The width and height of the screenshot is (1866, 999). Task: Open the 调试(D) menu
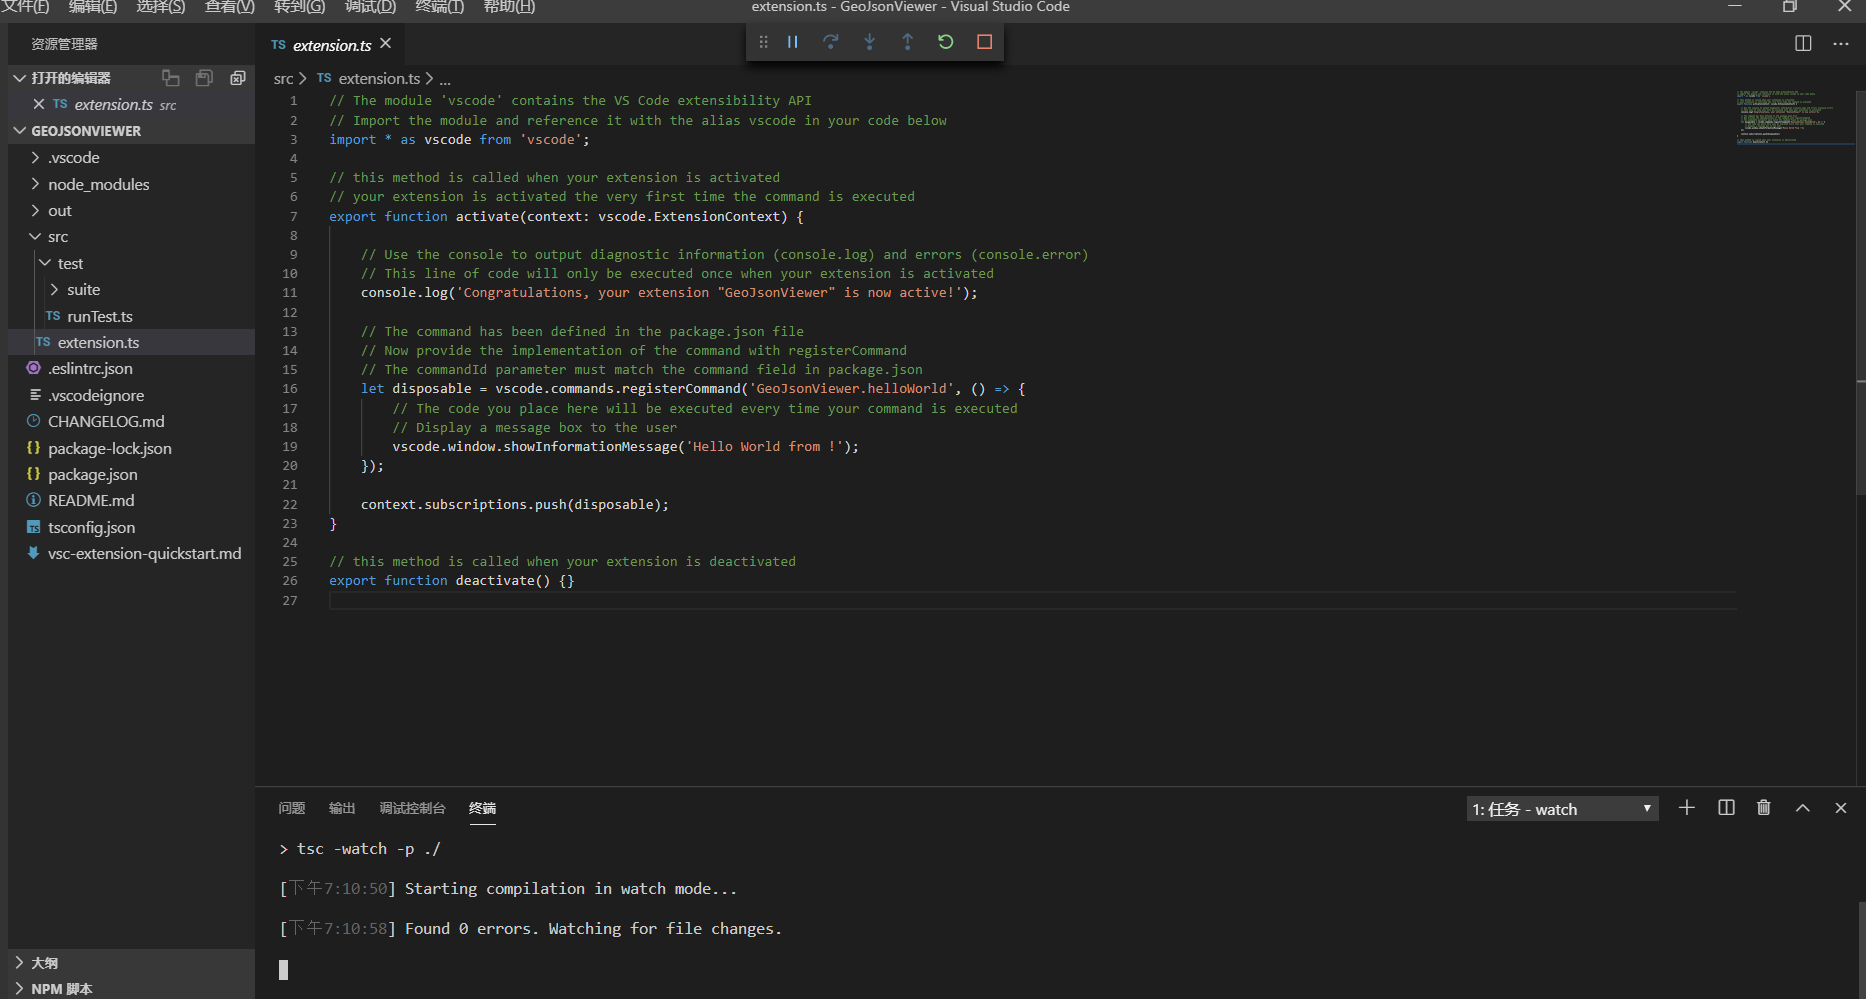click(370, 7)
